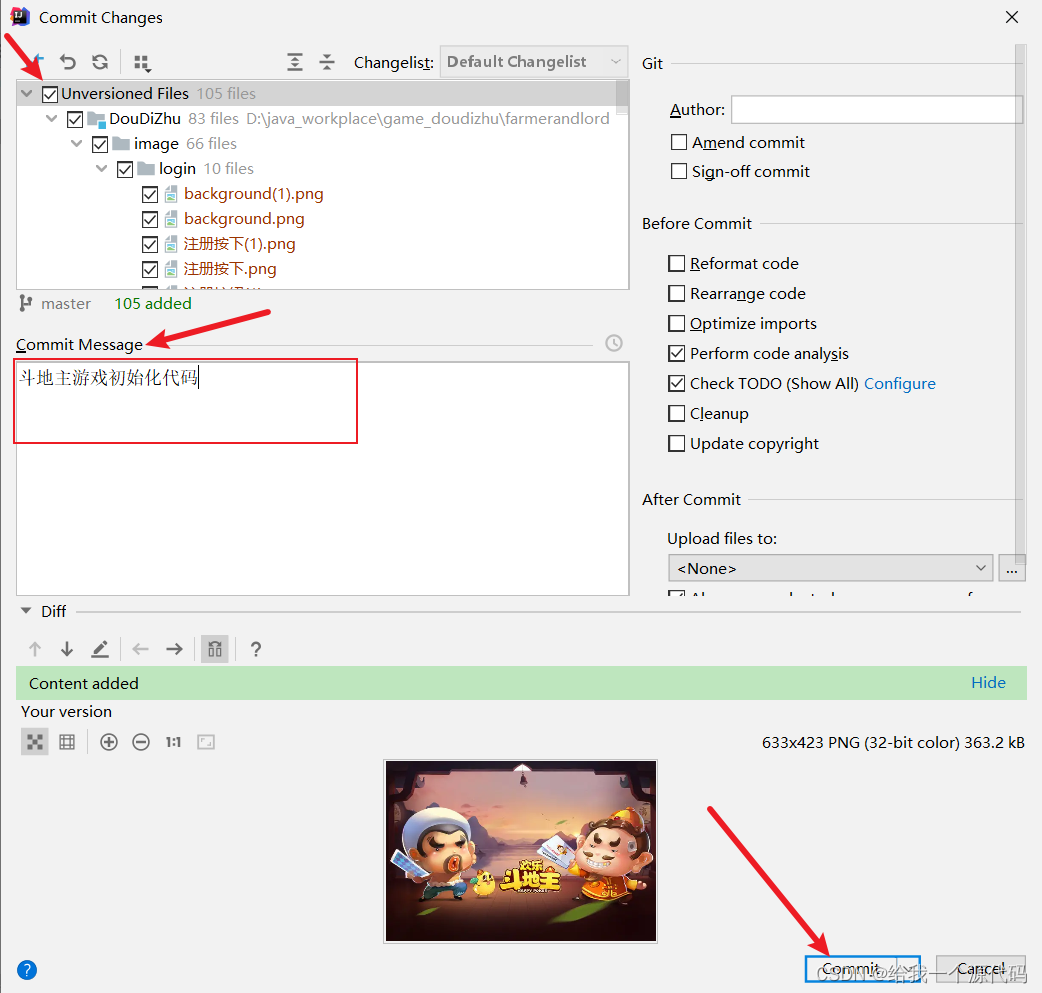Open the Group By icon menu
The height and width of the screenshot is (993, 1042).
coord(142,63)
